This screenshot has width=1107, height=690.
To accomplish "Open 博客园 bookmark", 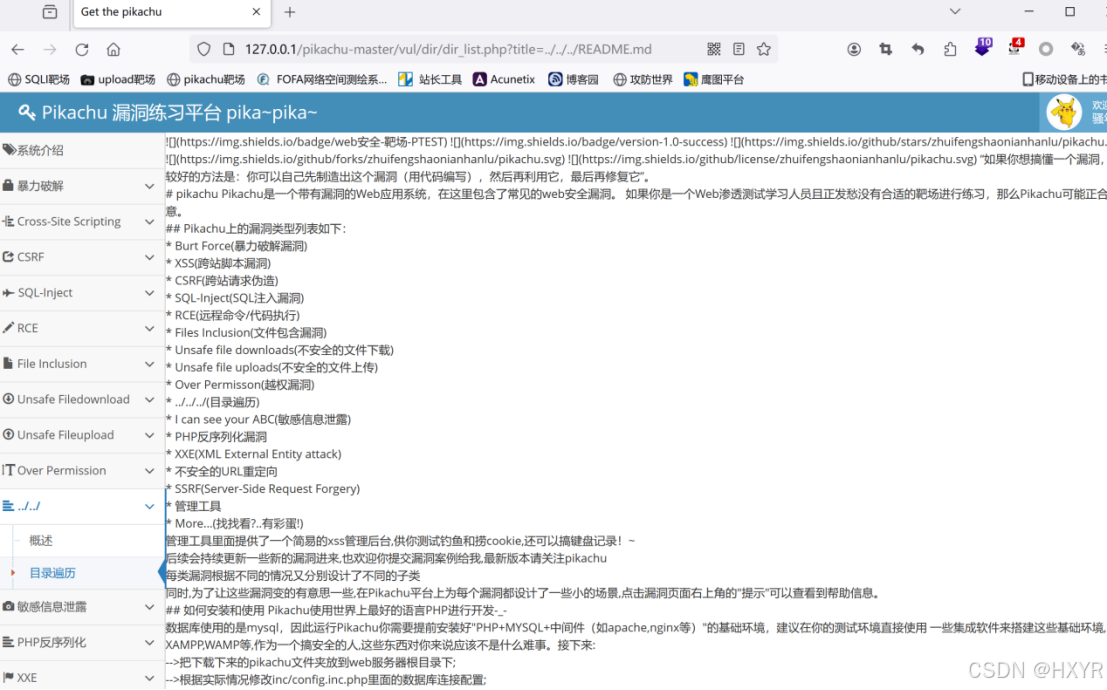I will [573, 79].
